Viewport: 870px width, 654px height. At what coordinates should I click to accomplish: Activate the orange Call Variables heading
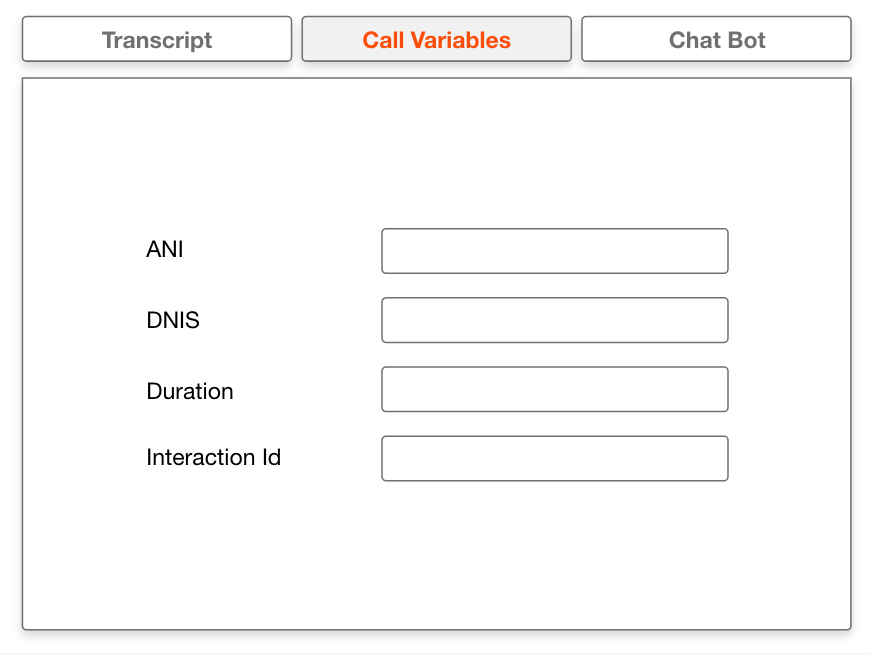pos(436,40)
